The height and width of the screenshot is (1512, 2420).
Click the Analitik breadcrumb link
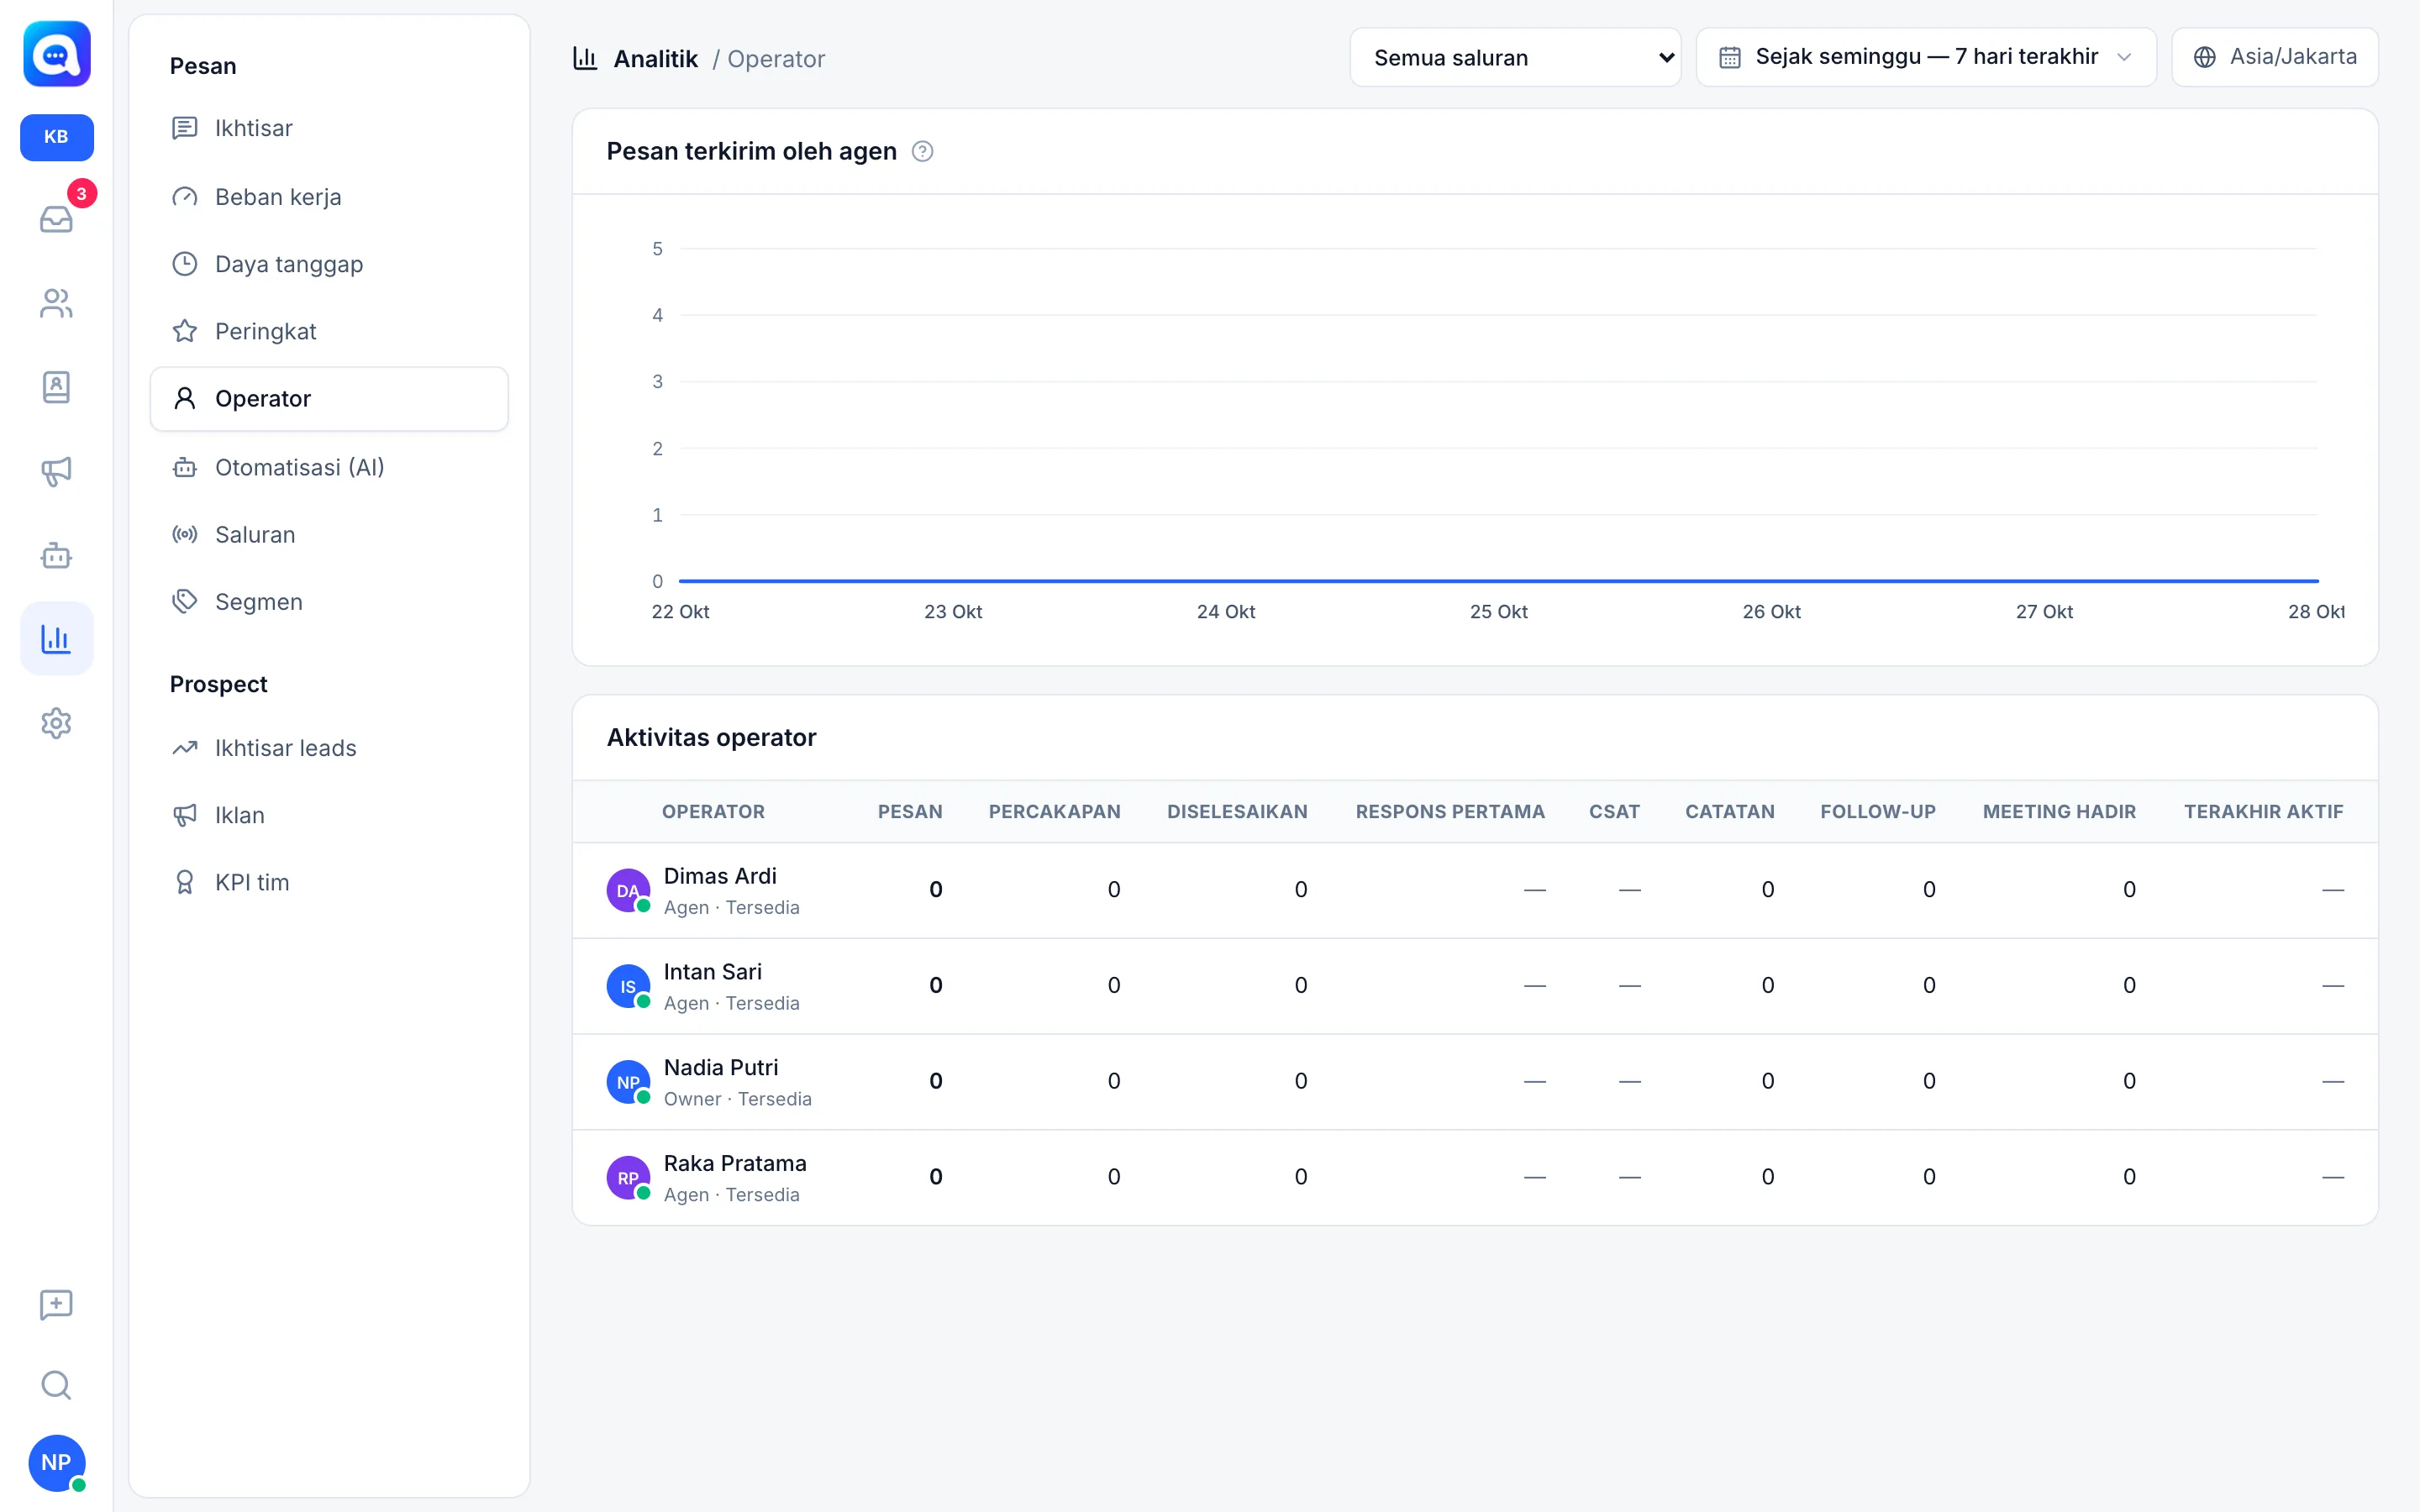point(655,59)
